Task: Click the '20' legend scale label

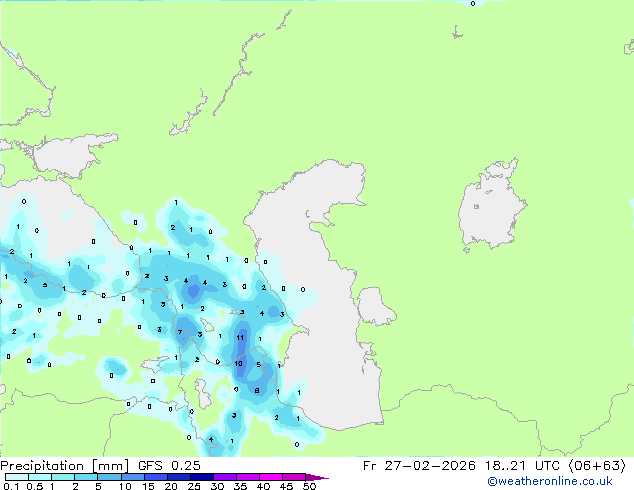Action: coord(171,486)
